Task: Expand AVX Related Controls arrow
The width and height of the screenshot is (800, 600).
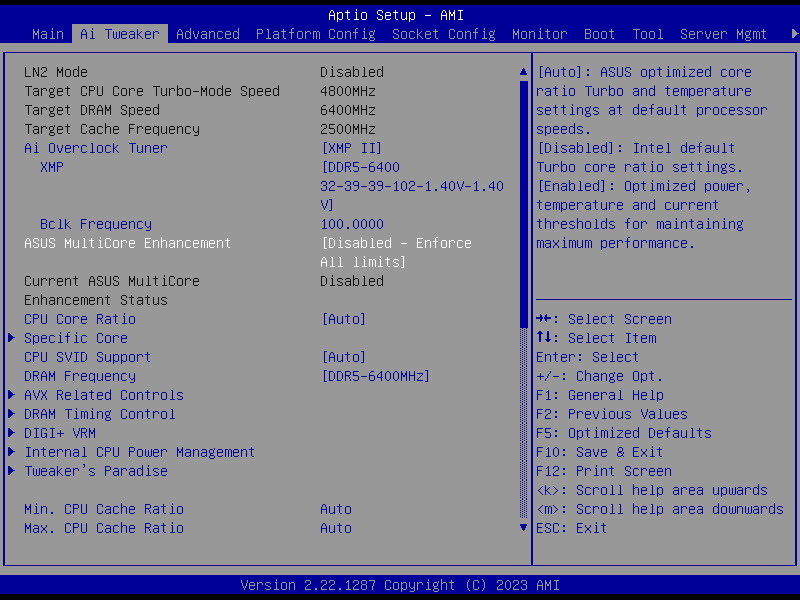Action: 11,395
